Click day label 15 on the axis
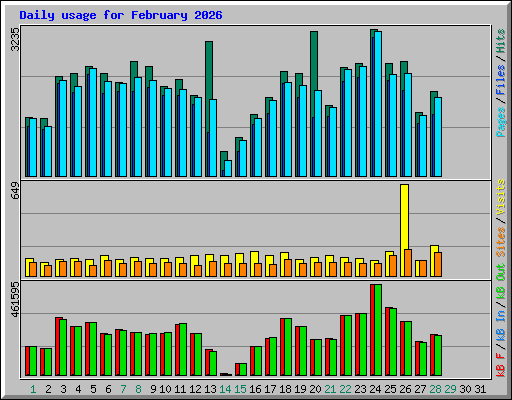The height and width of the screenshot is (400, 512). click(240, 389)
